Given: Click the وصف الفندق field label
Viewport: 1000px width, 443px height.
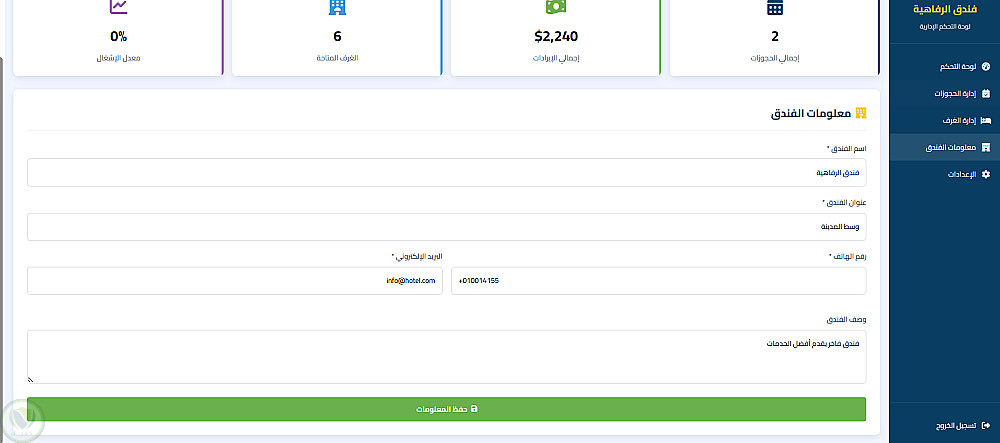Looking at the screenshot, I should tap(846, 319).
